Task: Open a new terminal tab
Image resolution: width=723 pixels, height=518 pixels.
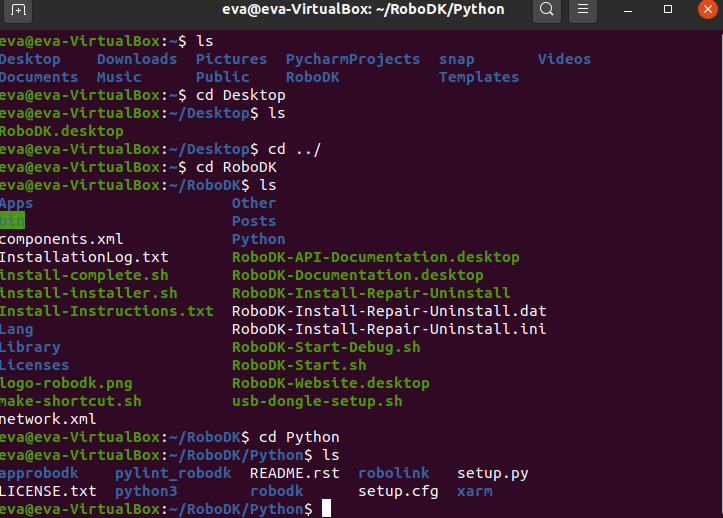Action: pyautogui.click(x=19, y=12)
